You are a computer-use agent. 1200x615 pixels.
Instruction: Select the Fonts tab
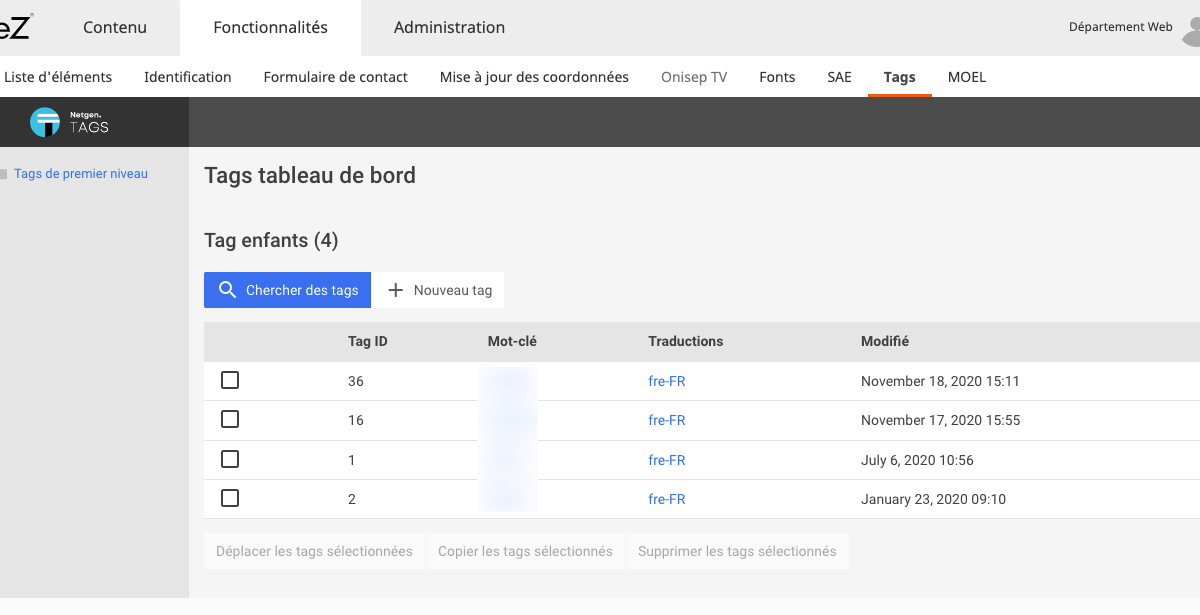point(777,76)
